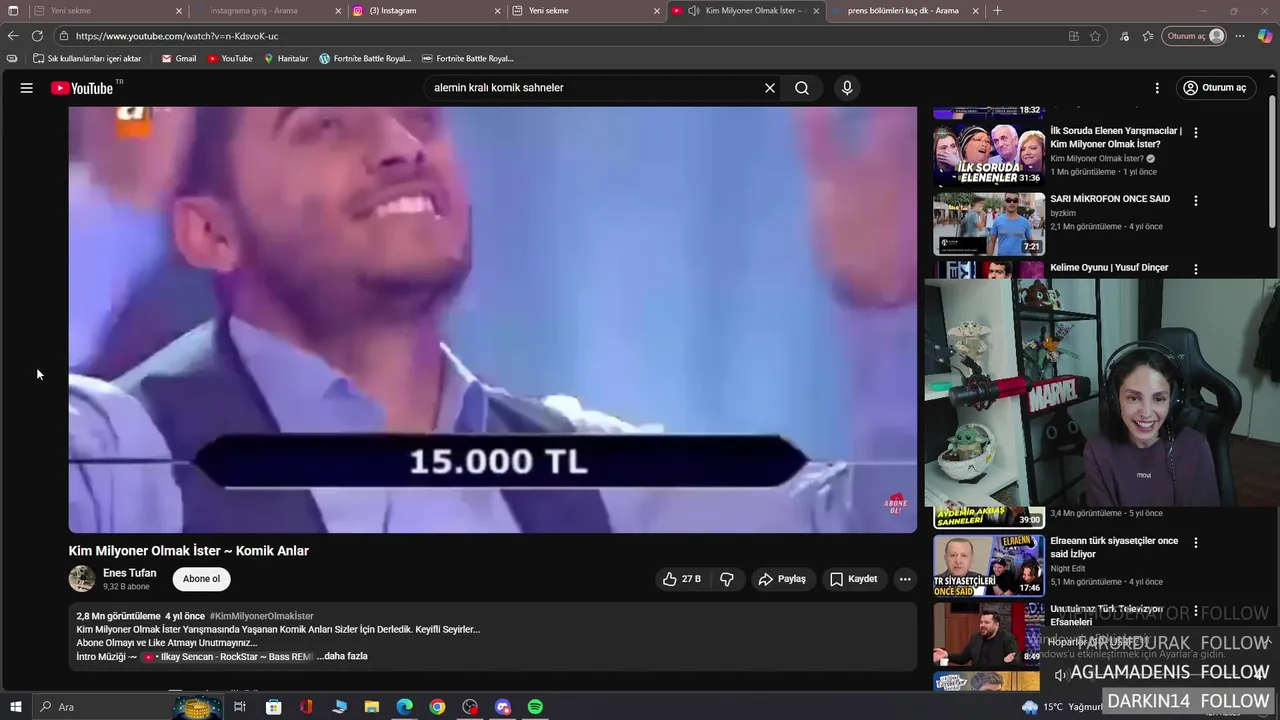Open the WordPress Fortnite Battle Royale bookmark
Image resolution: width=1280 pixels, height=720 pixels.
pos(365,58)
